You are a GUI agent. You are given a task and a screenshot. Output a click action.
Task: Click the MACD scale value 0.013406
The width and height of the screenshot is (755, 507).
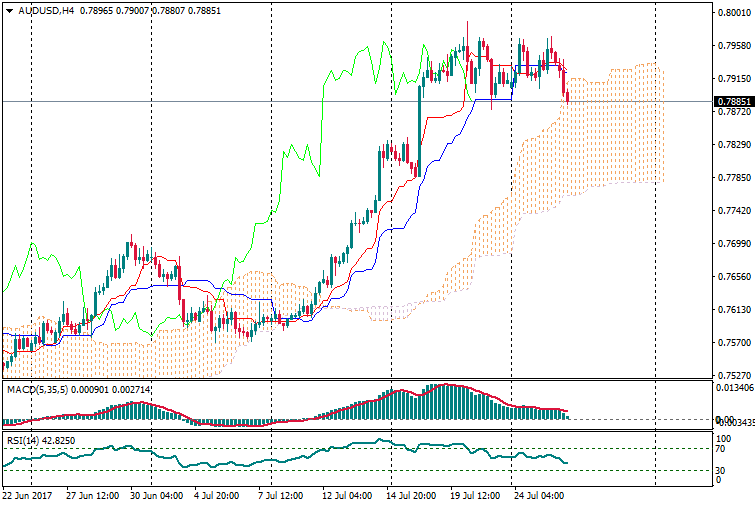coord(733,387)
